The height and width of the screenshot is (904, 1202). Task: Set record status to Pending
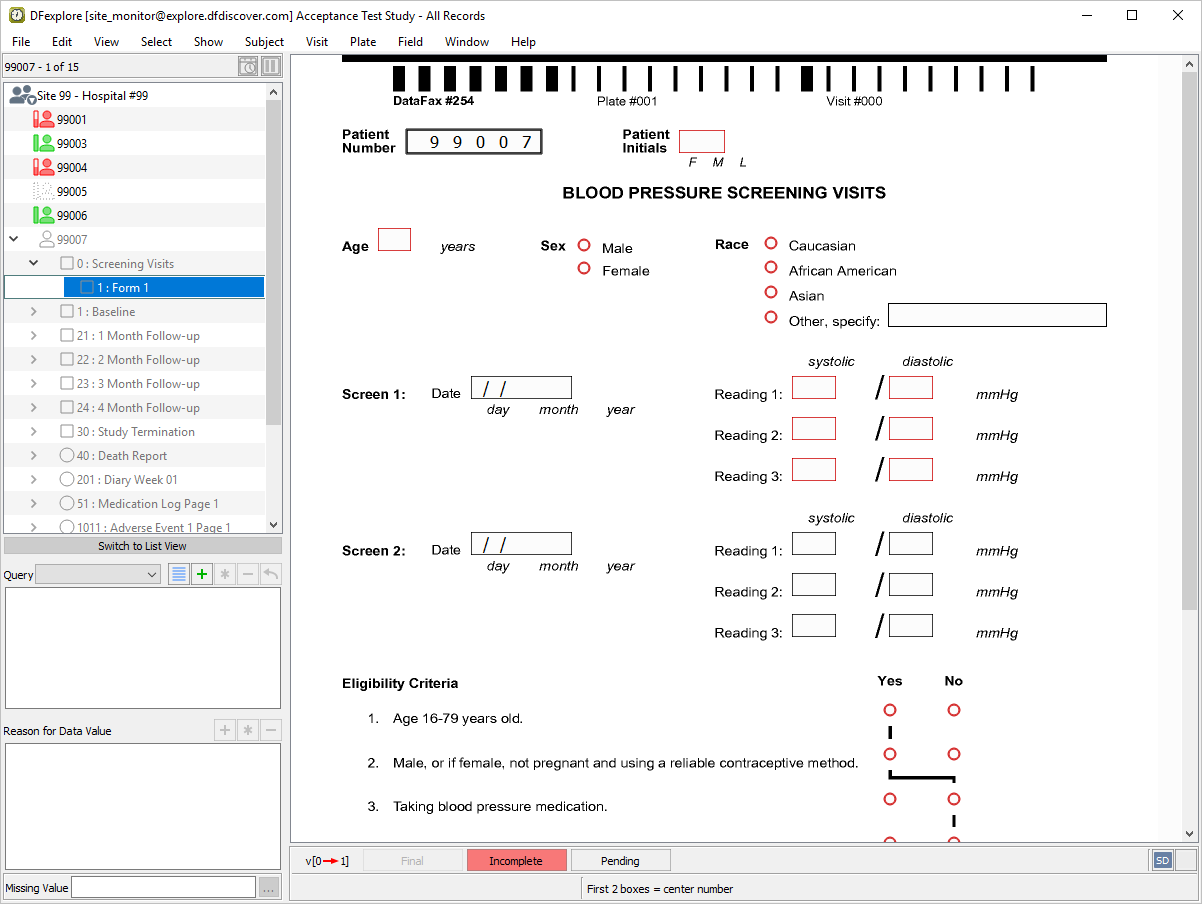[x=620, y=861]
